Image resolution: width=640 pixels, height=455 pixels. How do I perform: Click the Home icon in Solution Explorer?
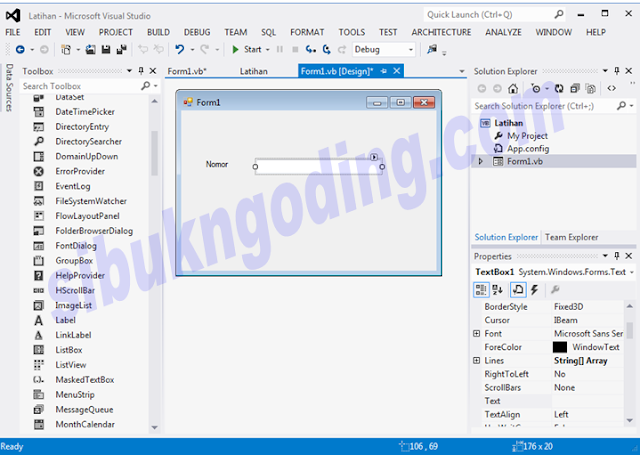(x=513, y=89)
